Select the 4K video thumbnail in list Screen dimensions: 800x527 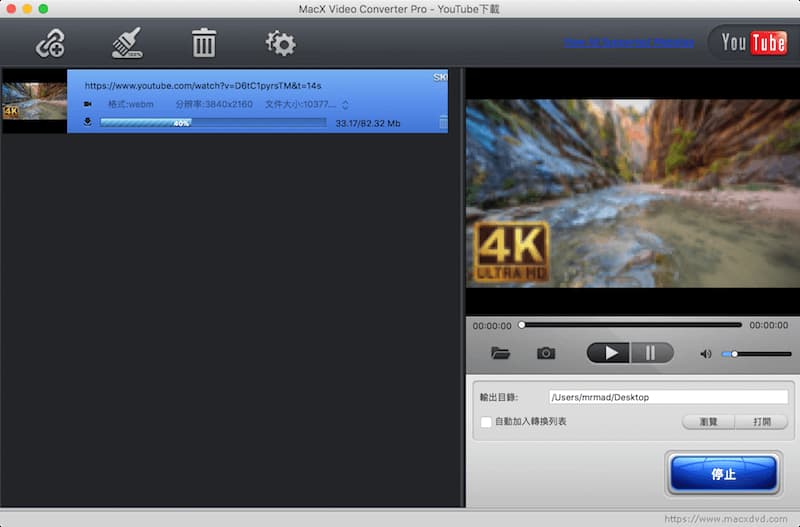(x=34, y=101)
